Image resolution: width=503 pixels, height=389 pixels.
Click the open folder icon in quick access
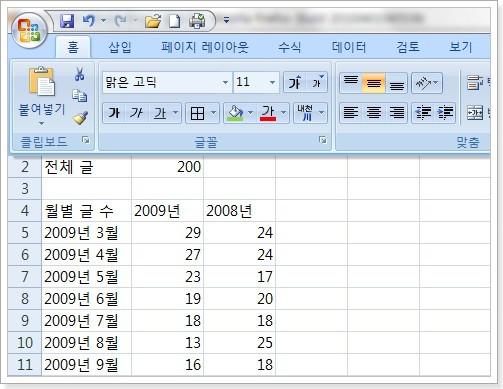coord(153,21)
